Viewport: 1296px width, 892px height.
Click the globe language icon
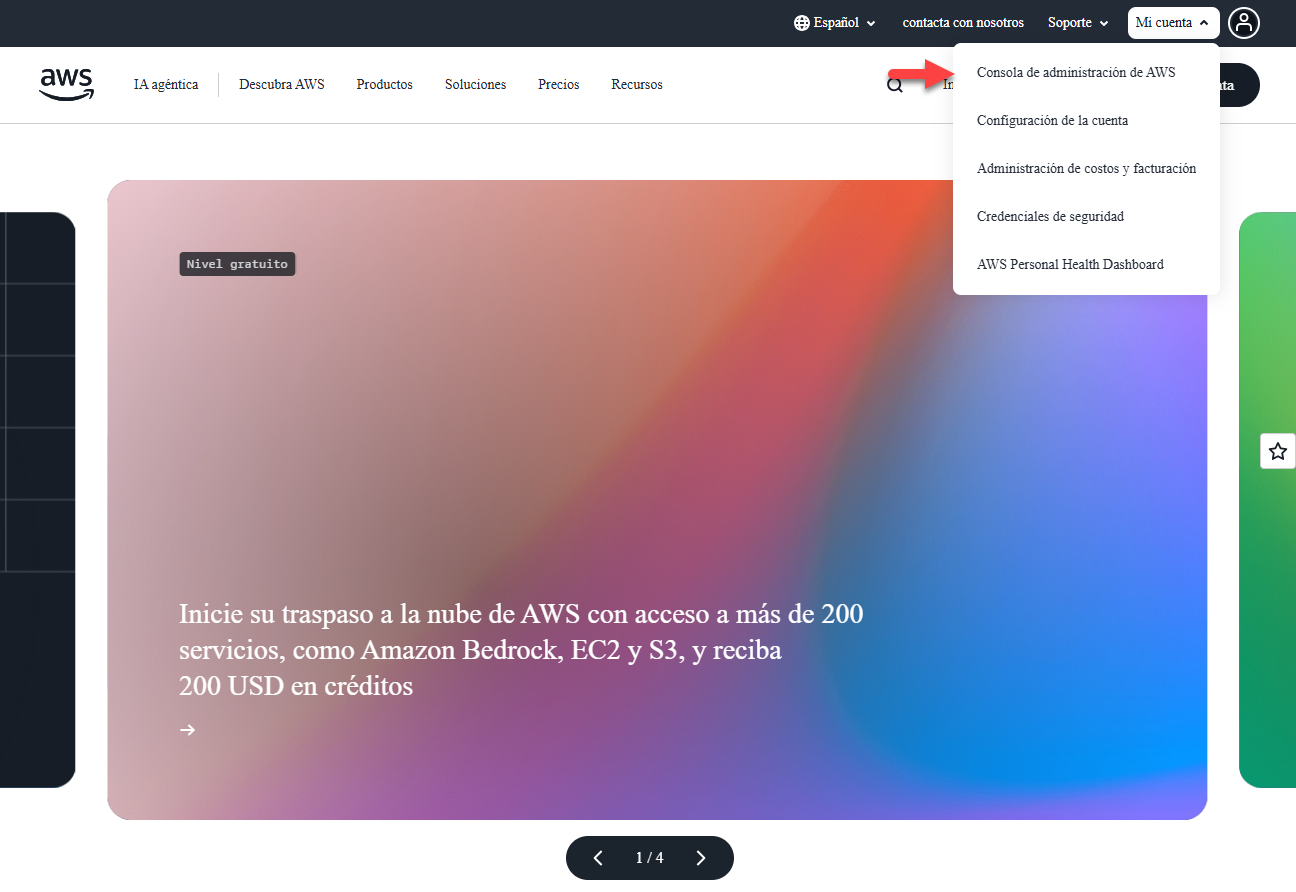pyautogui.click(x=801, y=23)
